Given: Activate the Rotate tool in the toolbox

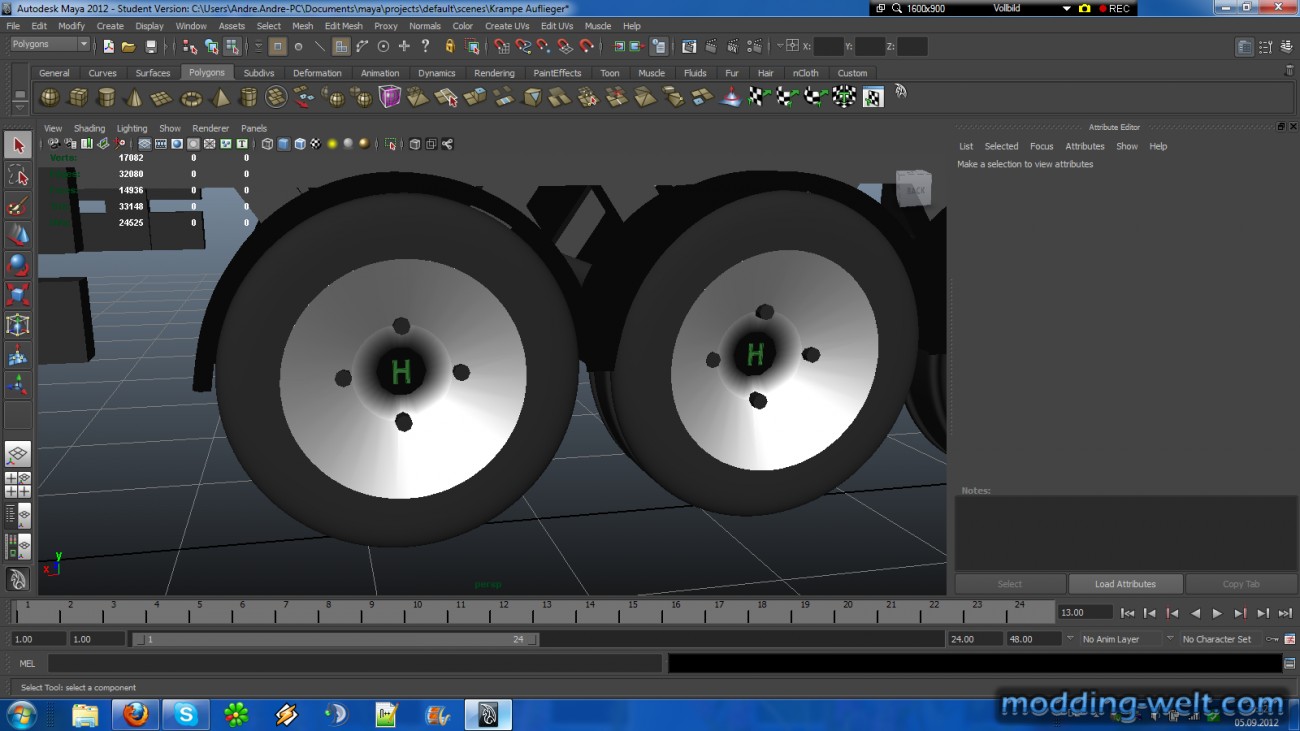Looking at the screenshot, I should (x=18, y=265).
